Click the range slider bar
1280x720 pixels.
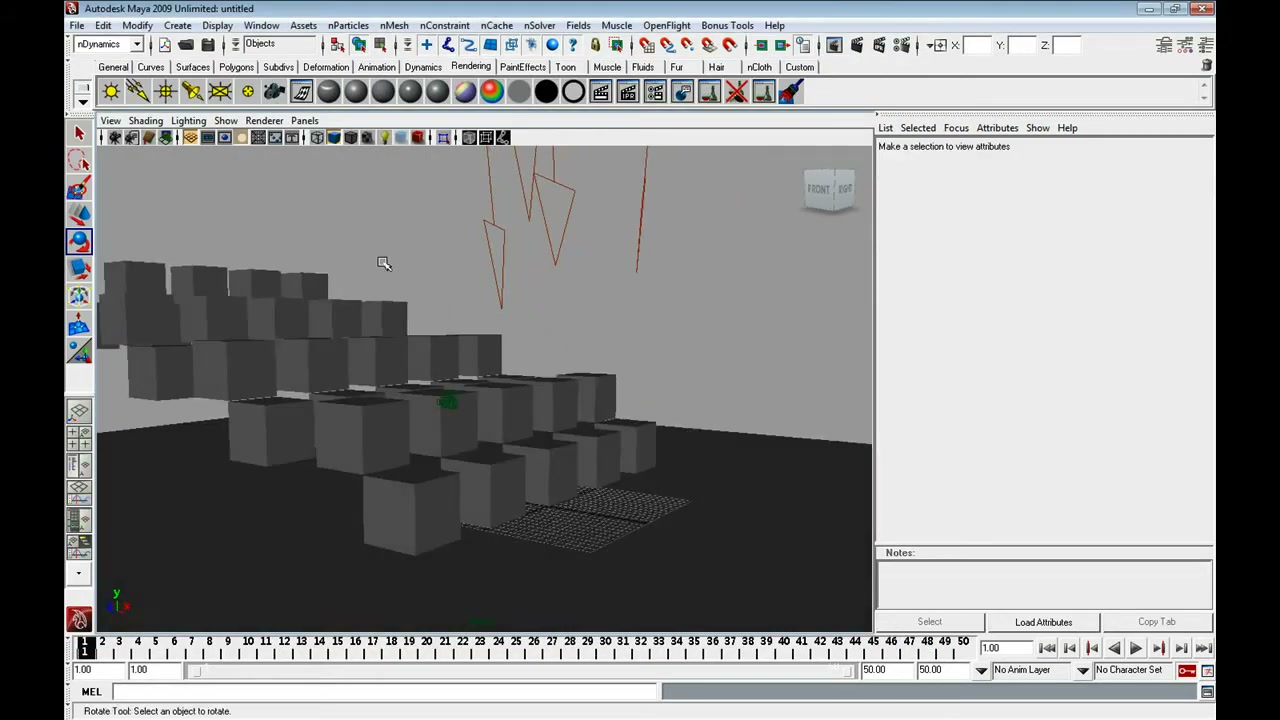pos(520,671)
